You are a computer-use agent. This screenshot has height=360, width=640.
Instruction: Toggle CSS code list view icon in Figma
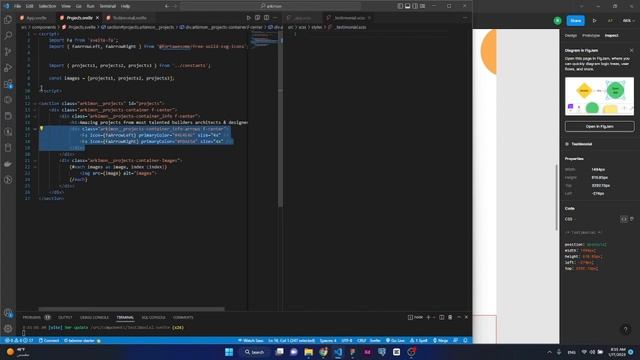(x=624, y=219)
